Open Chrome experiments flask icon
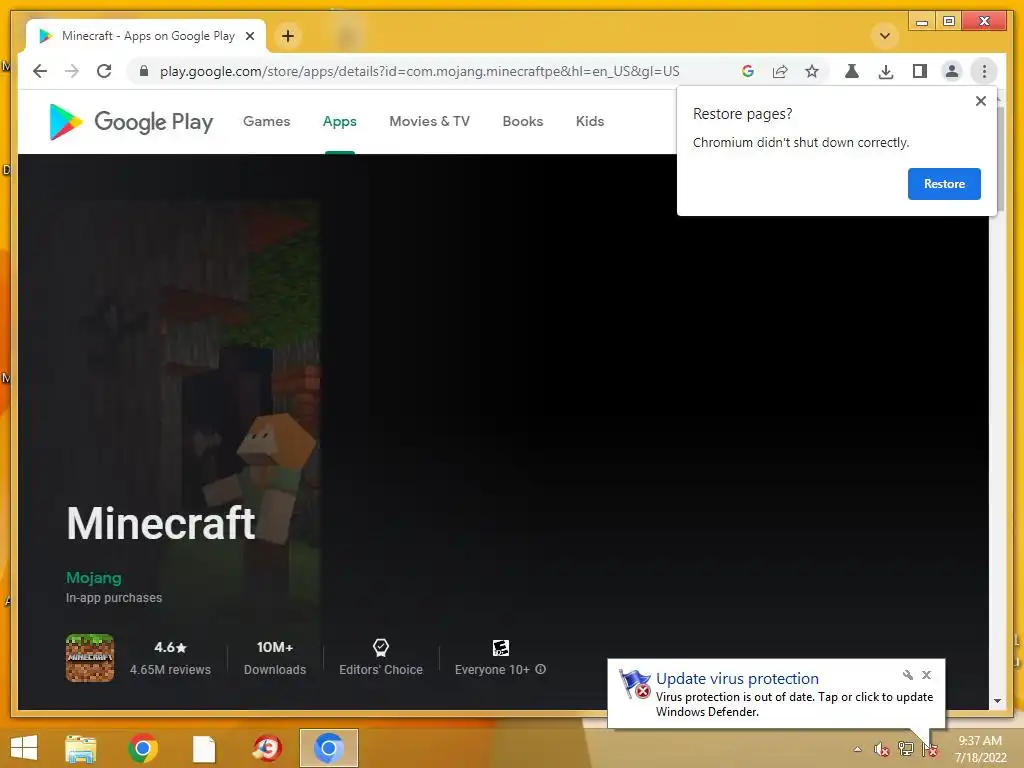 point(852,71)
